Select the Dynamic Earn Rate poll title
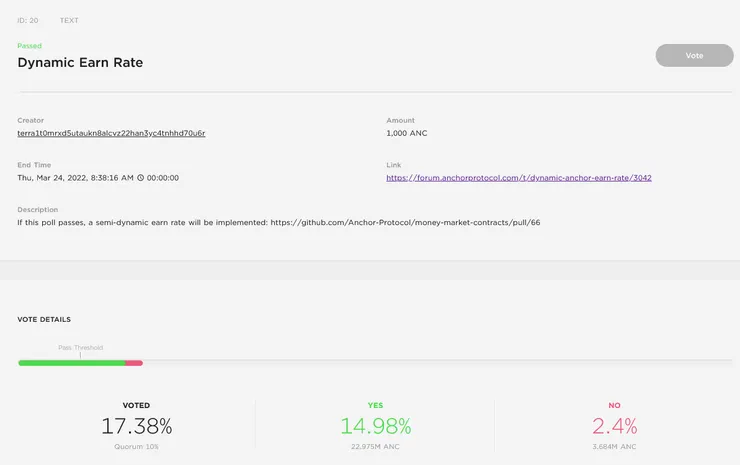Viewport: 740px width, 465px height. point(80,62)
